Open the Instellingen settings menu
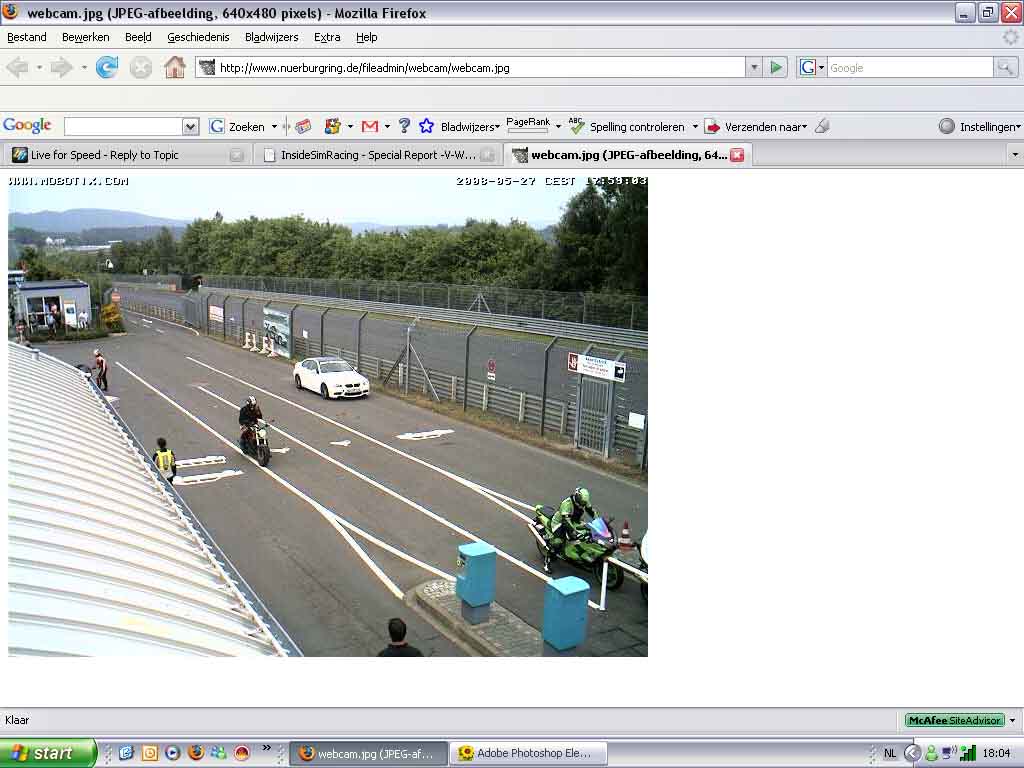The height and width of the screenshot is (768, 1024). [979, 126]
